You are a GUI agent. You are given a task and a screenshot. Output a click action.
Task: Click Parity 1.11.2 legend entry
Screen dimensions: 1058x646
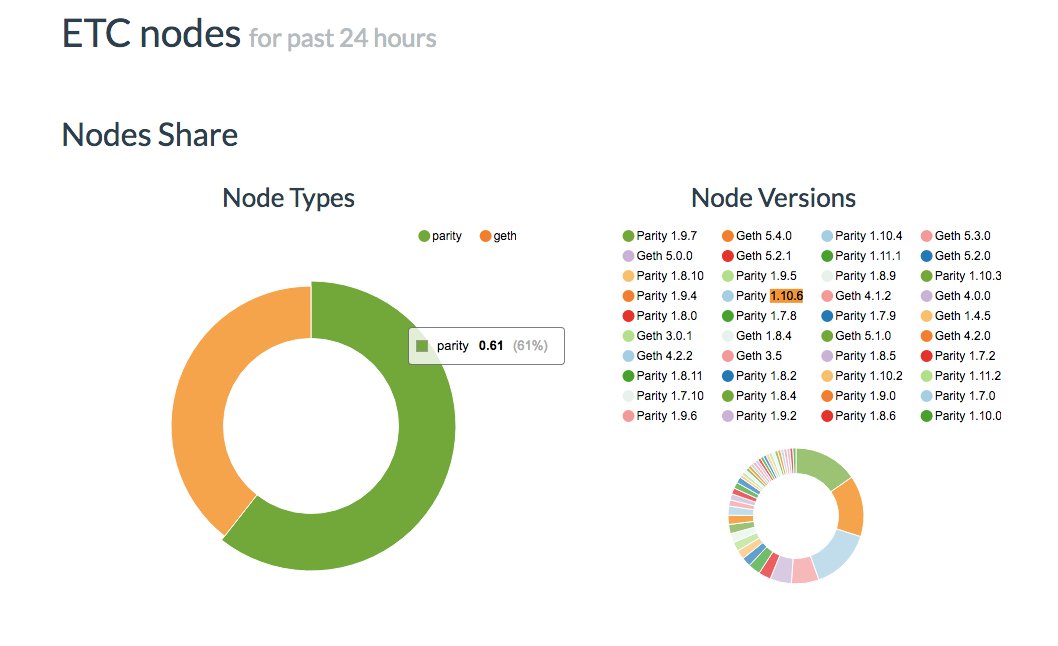961,375
